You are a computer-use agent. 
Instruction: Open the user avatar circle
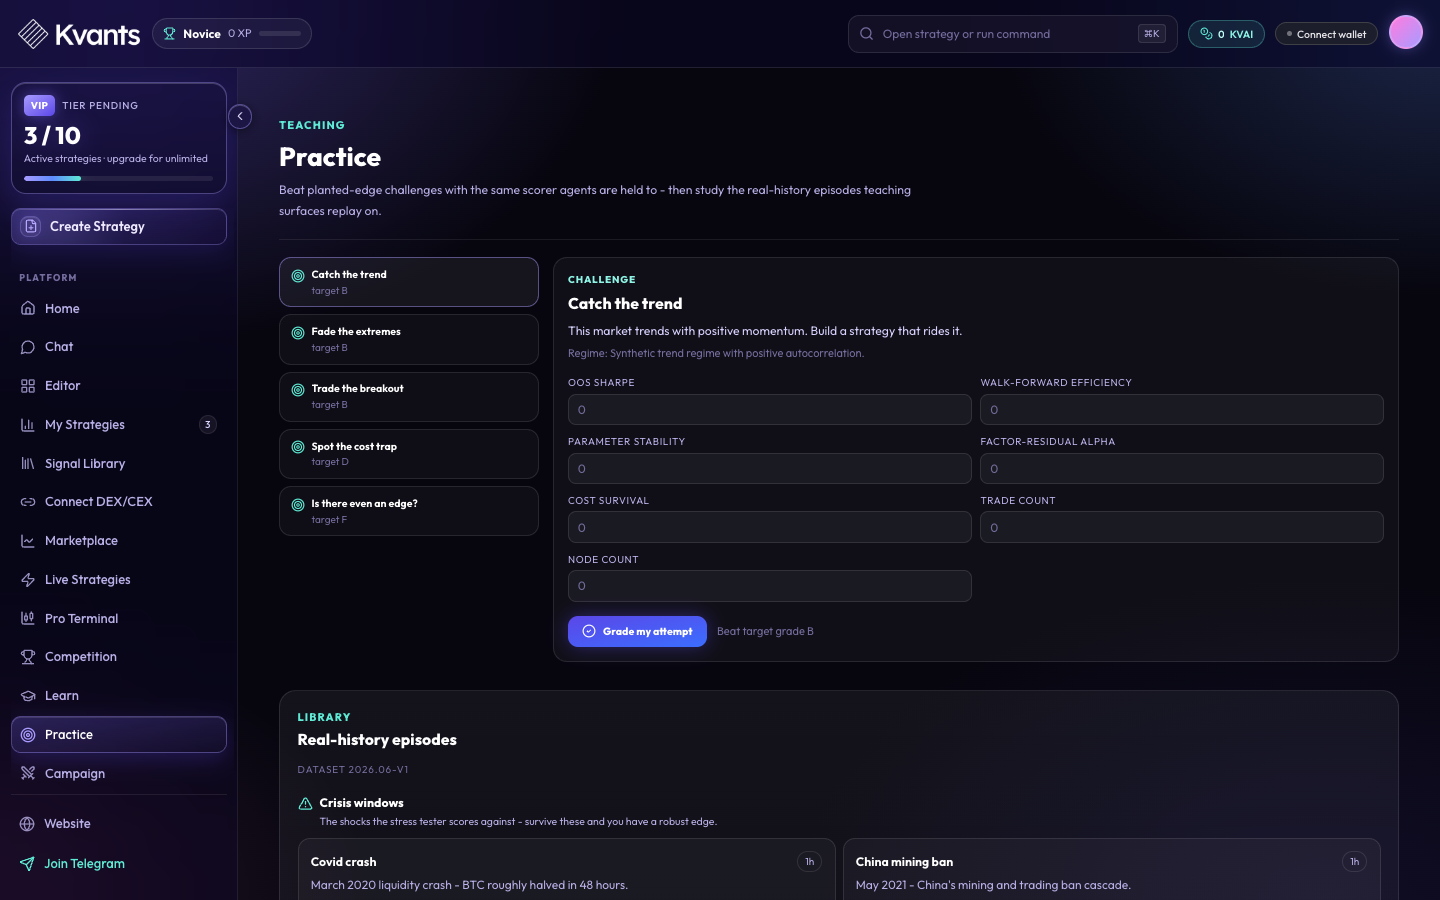coord(1406,32)
